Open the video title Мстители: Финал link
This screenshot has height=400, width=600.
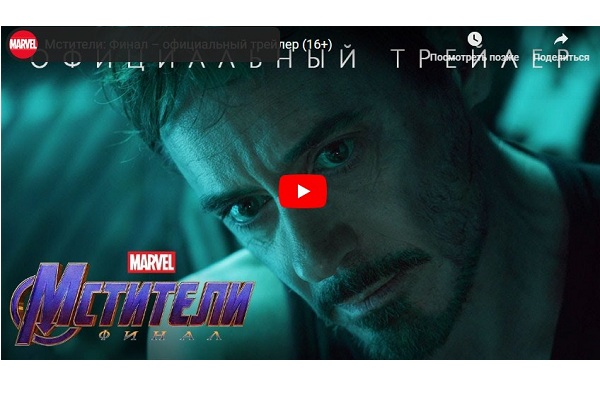188,45
